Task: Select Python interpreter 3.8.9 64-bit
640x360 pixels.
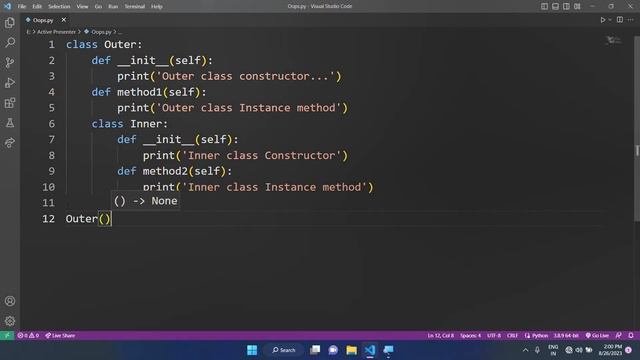Action: (566, 336)
